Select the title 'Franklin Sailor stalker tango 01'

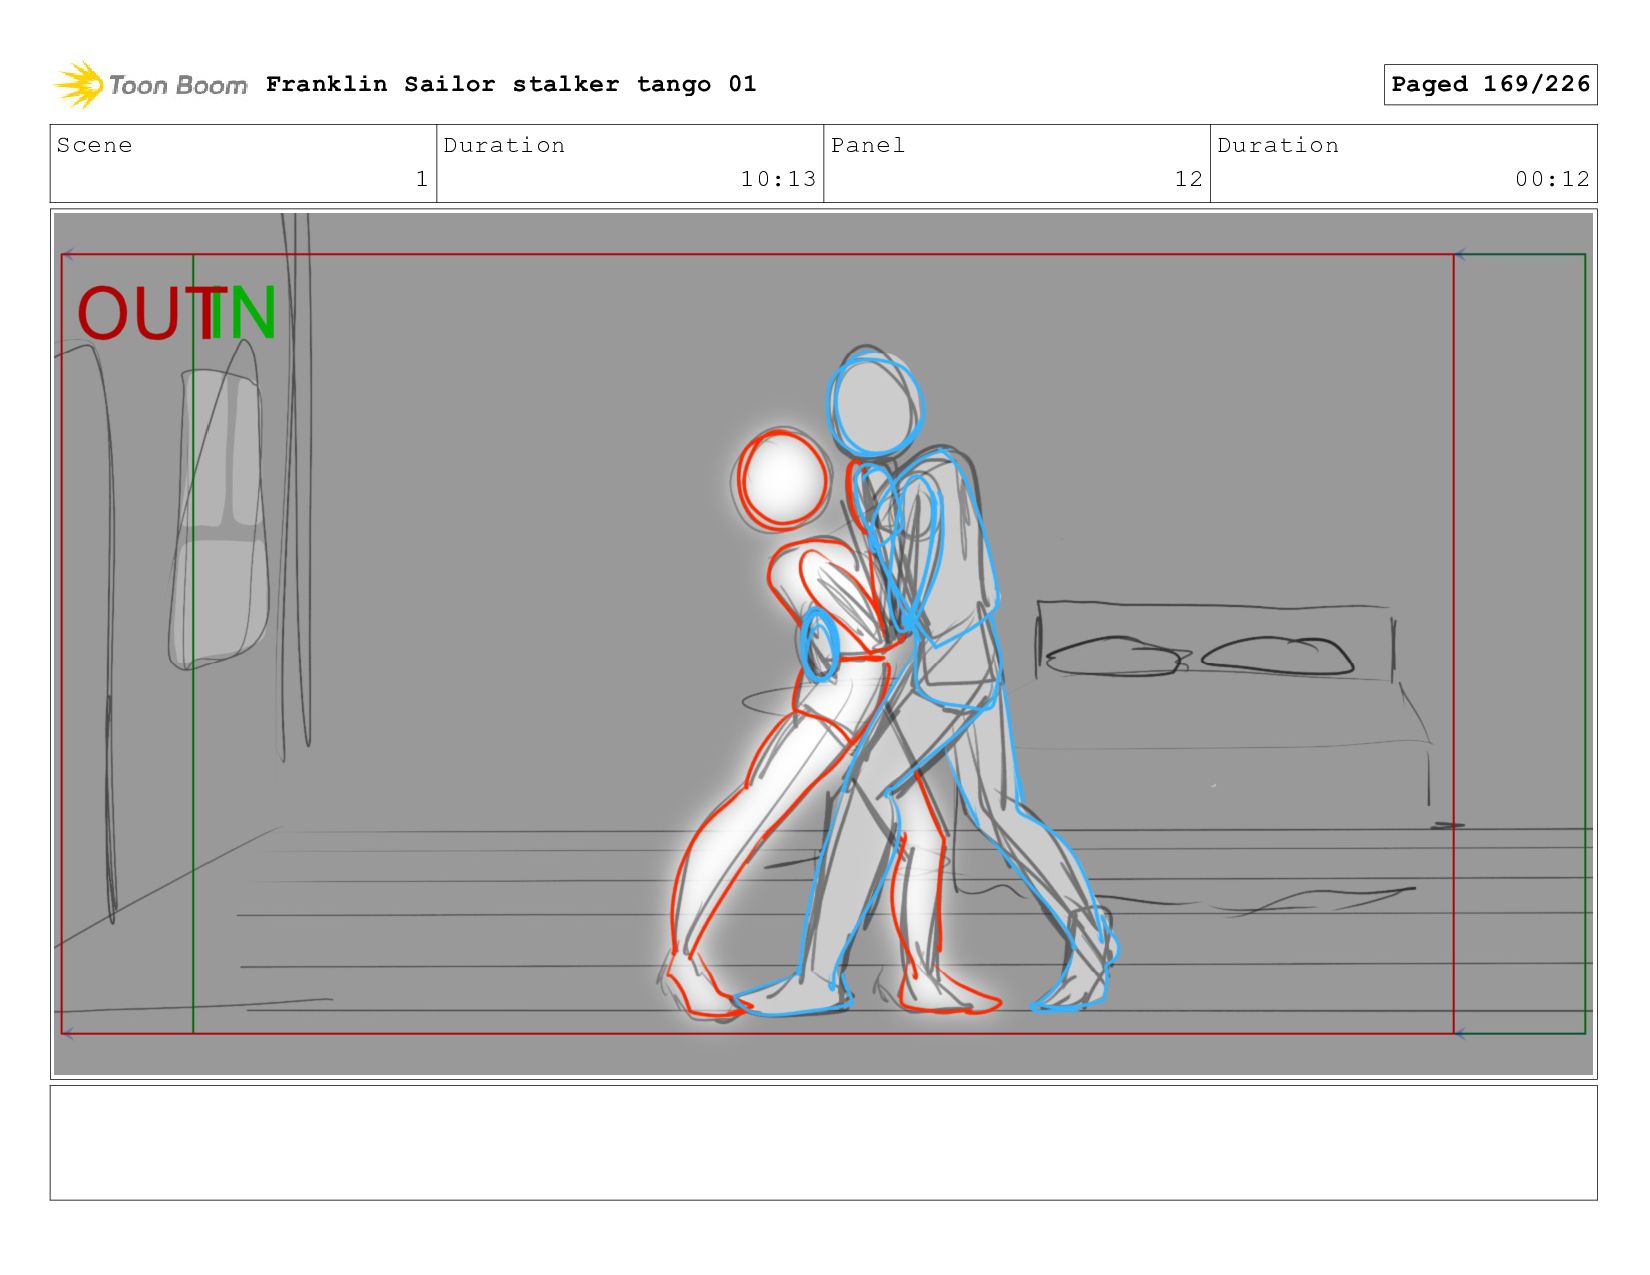pos(511,84)
